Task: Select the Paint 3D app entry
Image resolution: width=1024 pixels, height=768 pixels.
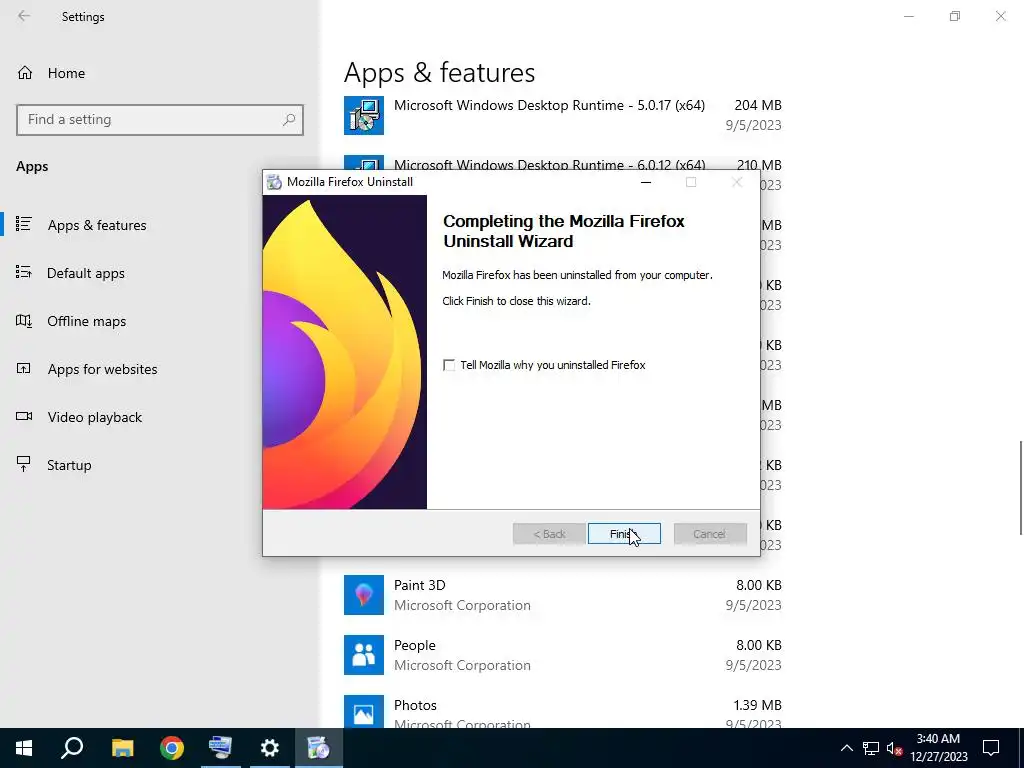Action: click(562, 595)
